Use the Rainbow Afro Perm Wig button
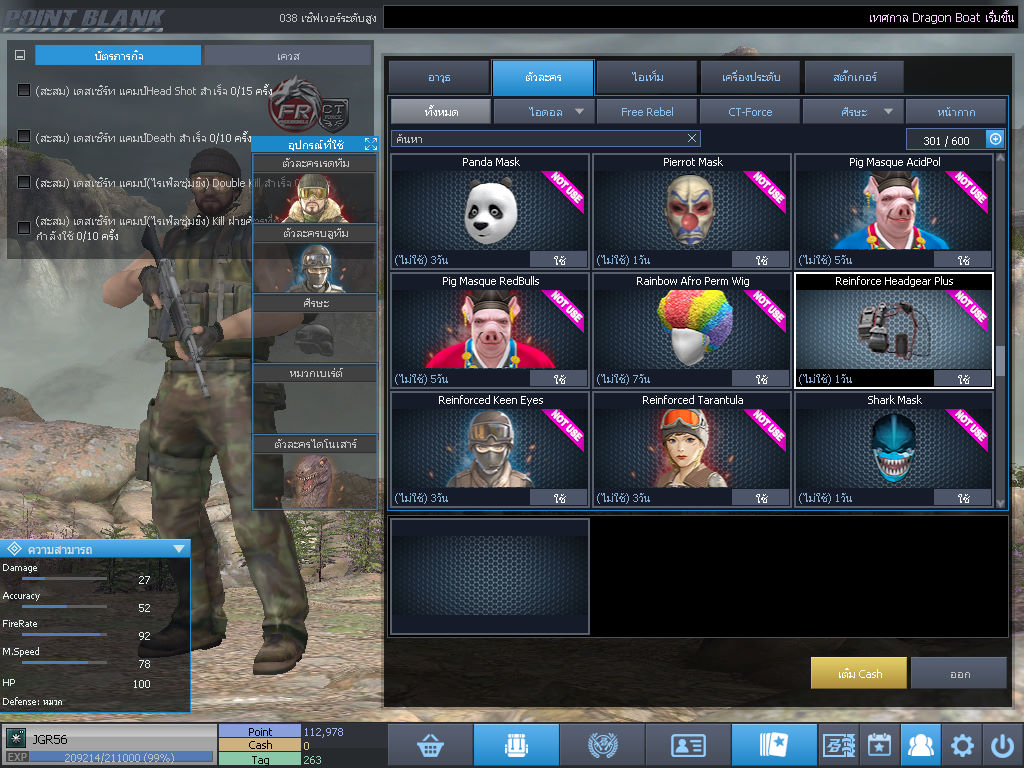The height and width of the screenshot is (768, 1024). [761, 379]
